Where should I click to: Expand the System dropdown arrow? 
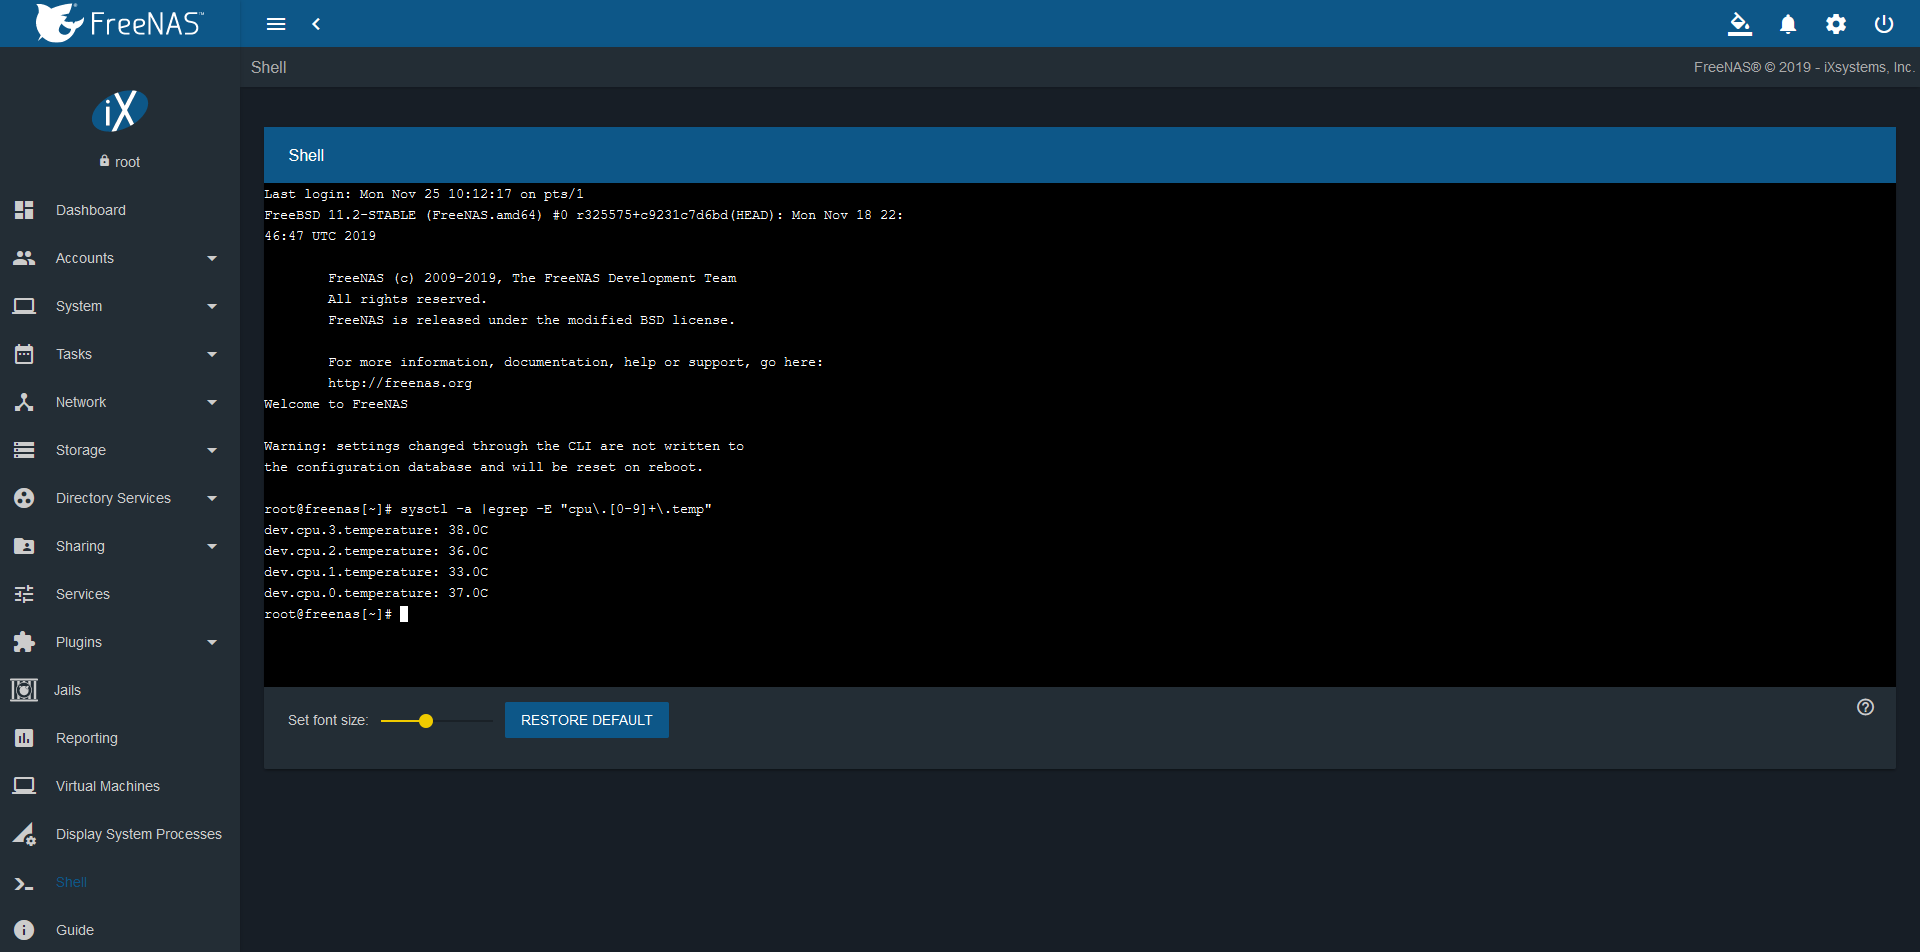212,306
